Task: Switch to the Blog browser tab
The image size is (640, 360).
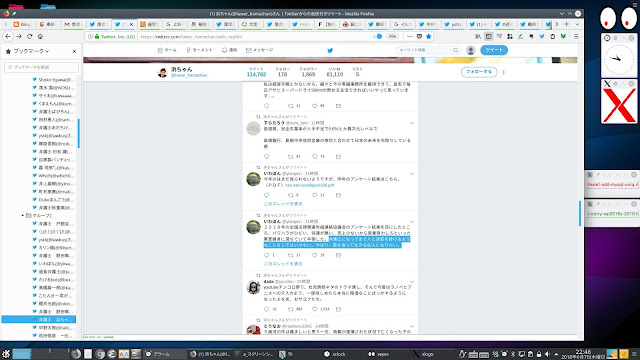Action: point(22,24)
